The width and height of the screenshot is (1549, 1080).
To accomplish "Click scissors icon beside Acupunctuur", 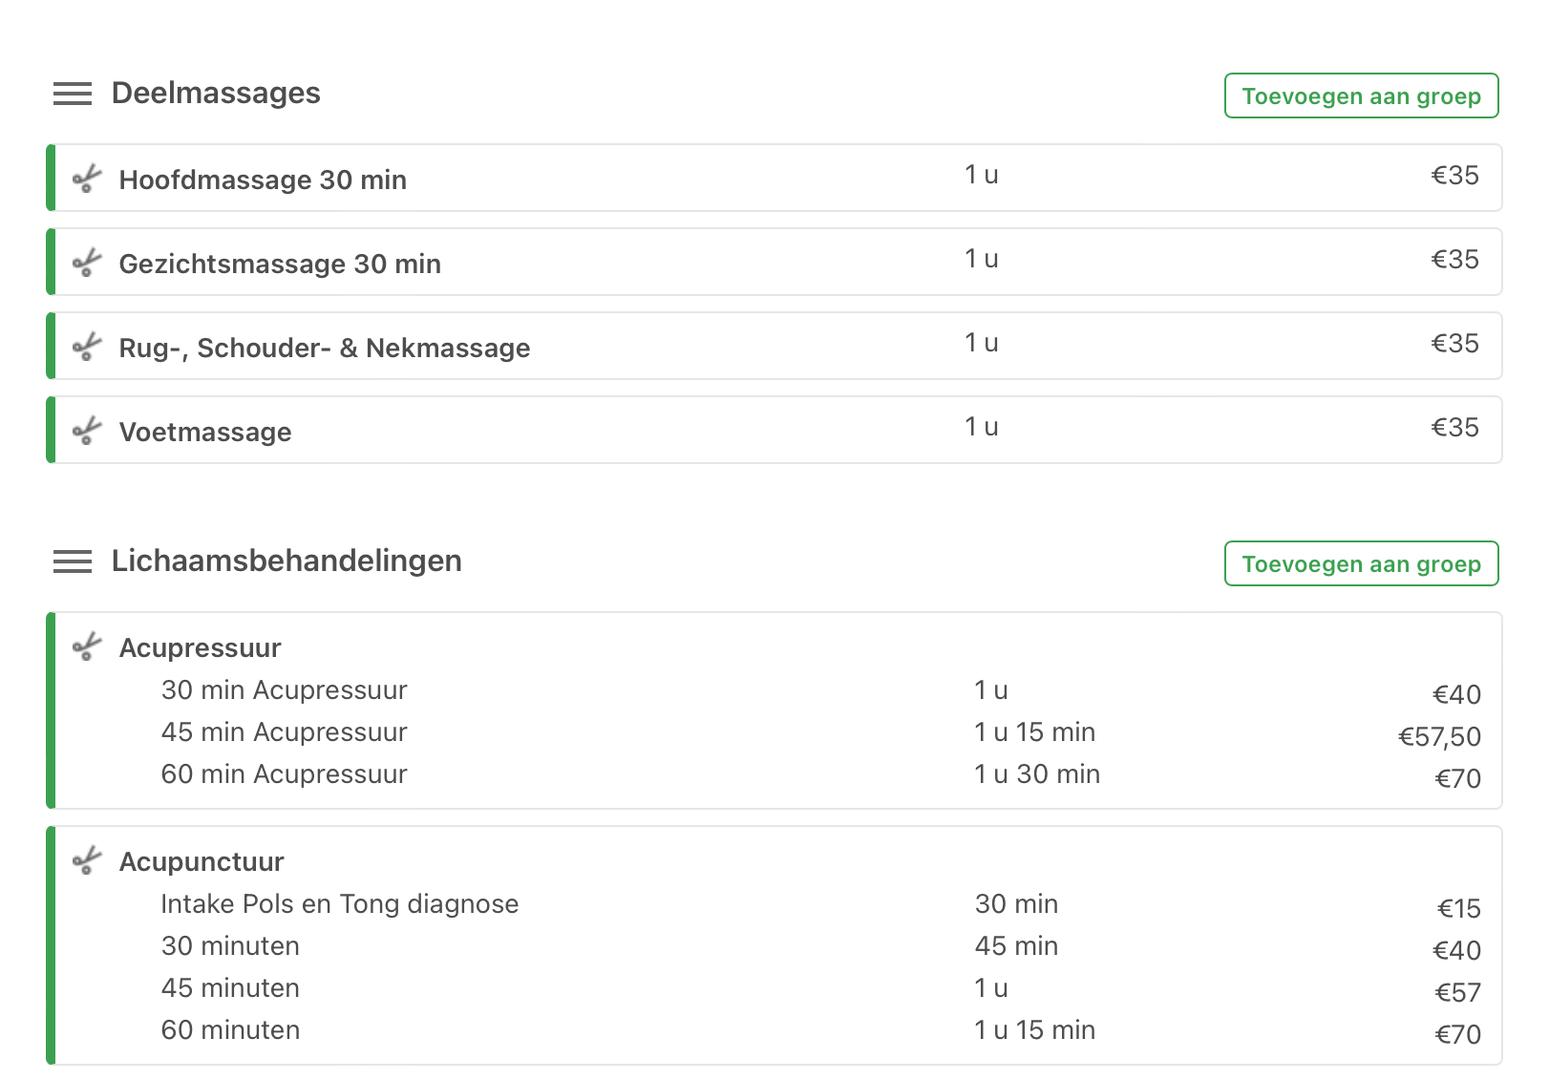I will click(87, 861).
